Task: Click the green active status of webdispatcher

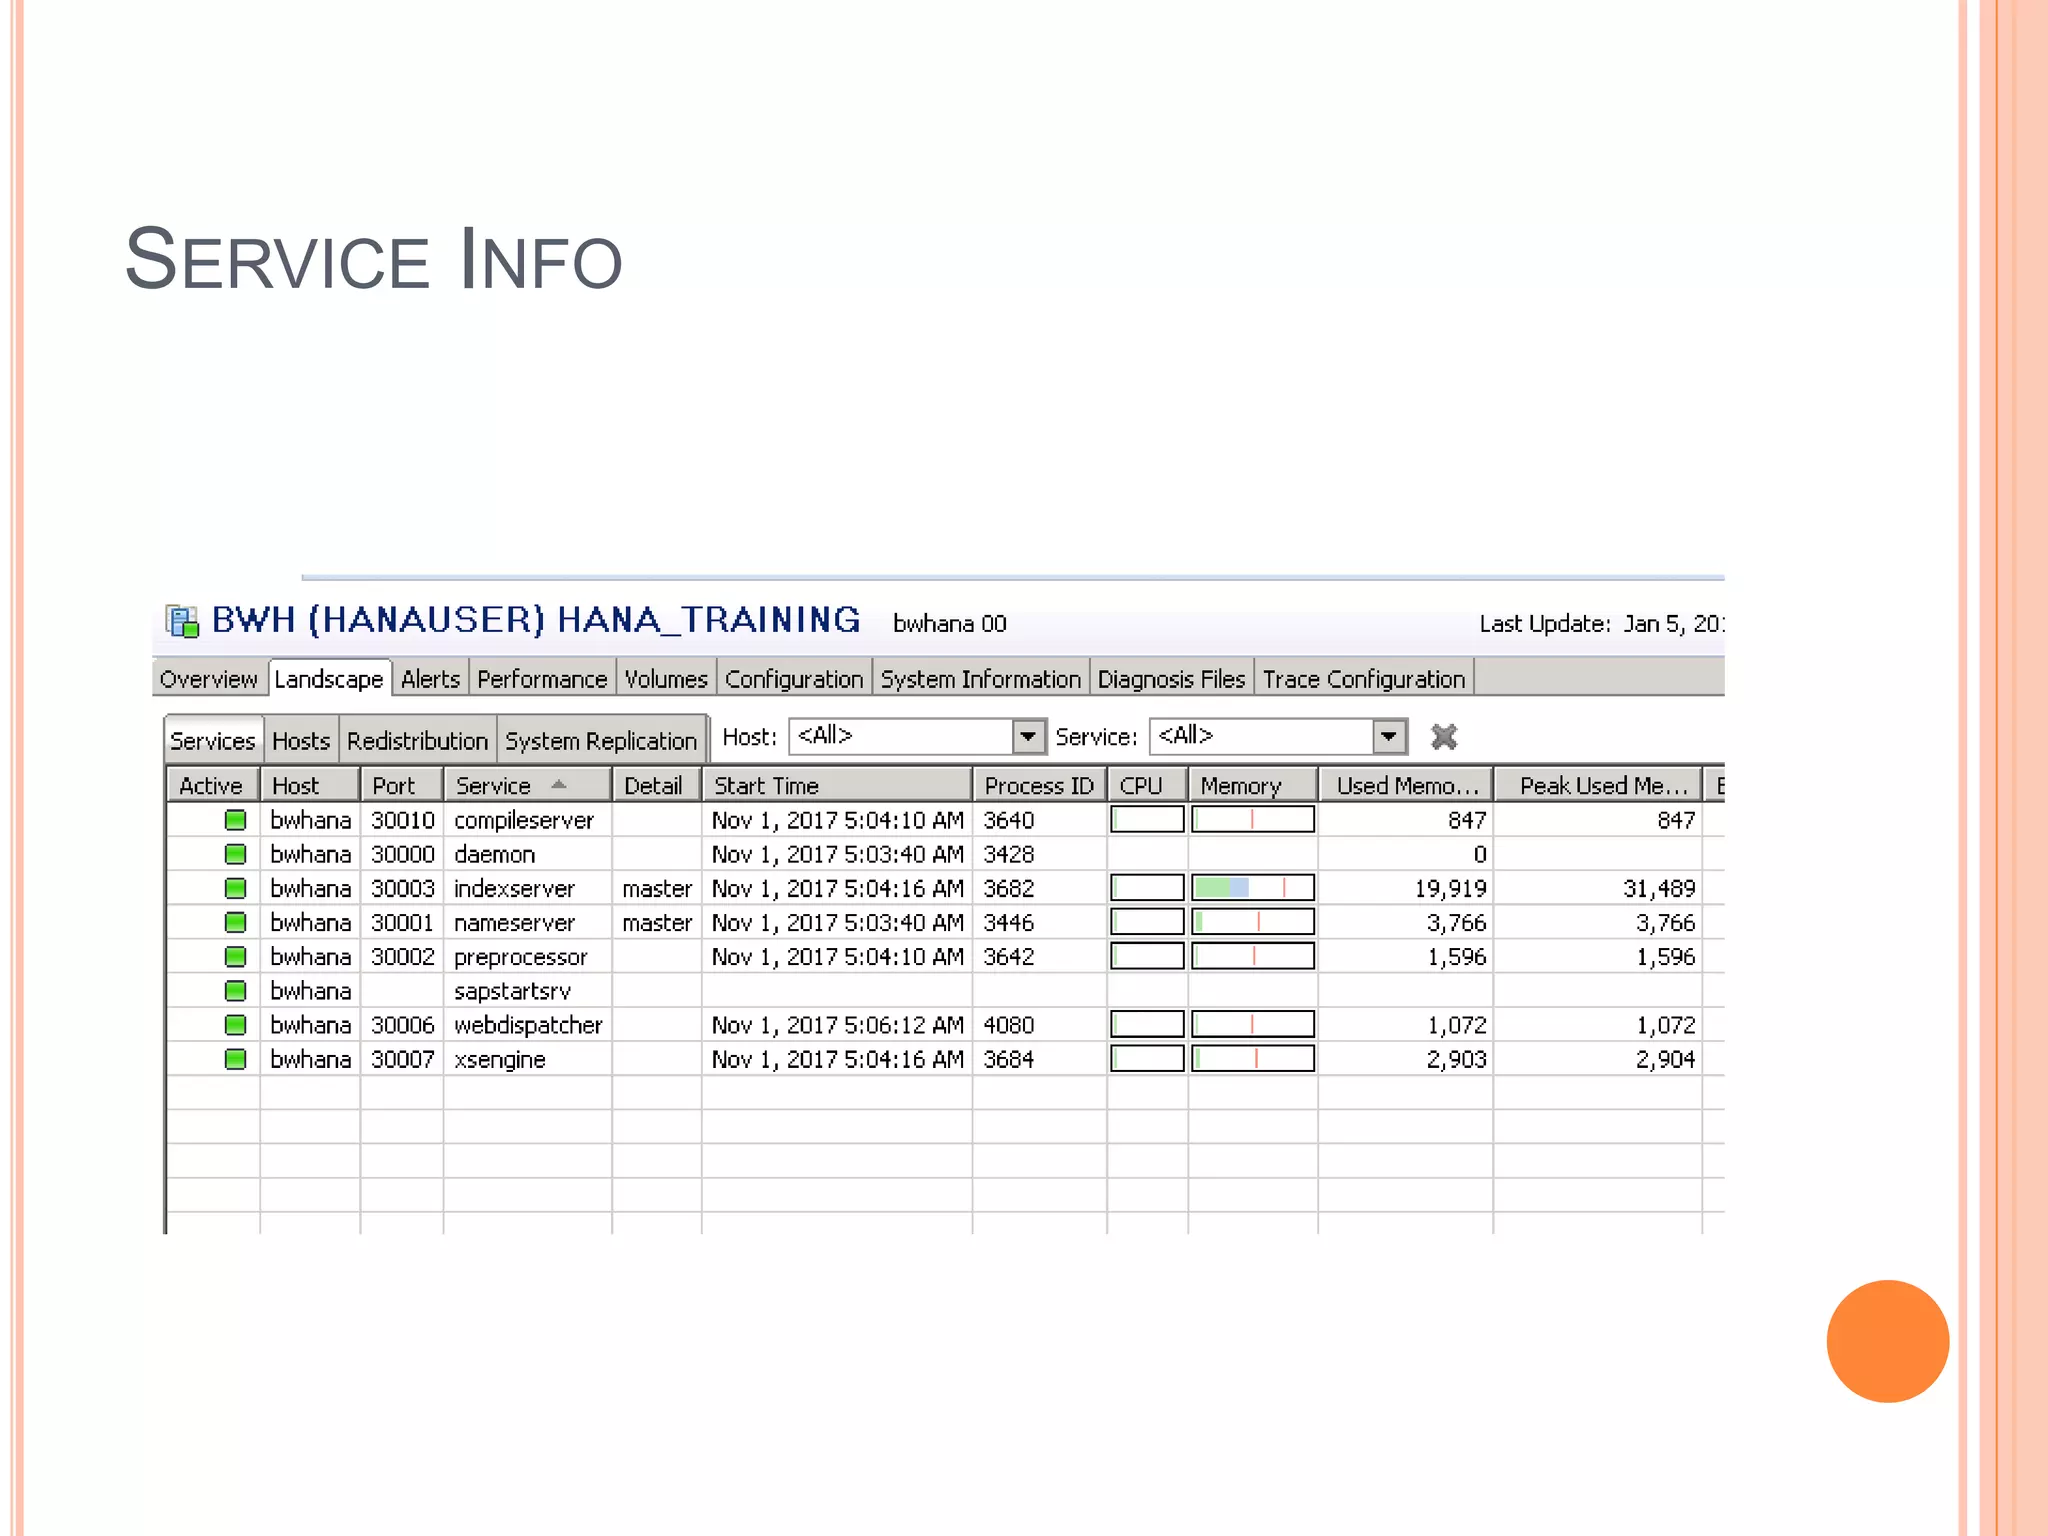Action: (x=235, y=1025)
